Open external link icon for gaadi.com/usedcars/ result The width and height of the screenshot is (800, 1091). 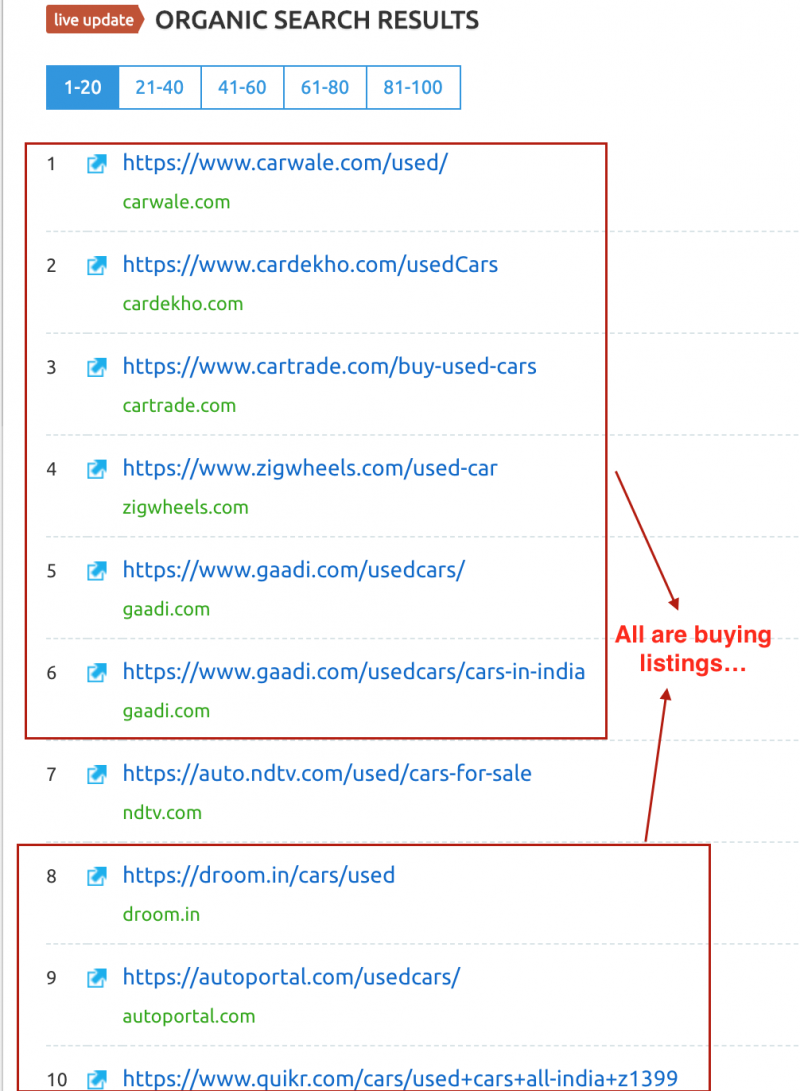click(97, 571)
